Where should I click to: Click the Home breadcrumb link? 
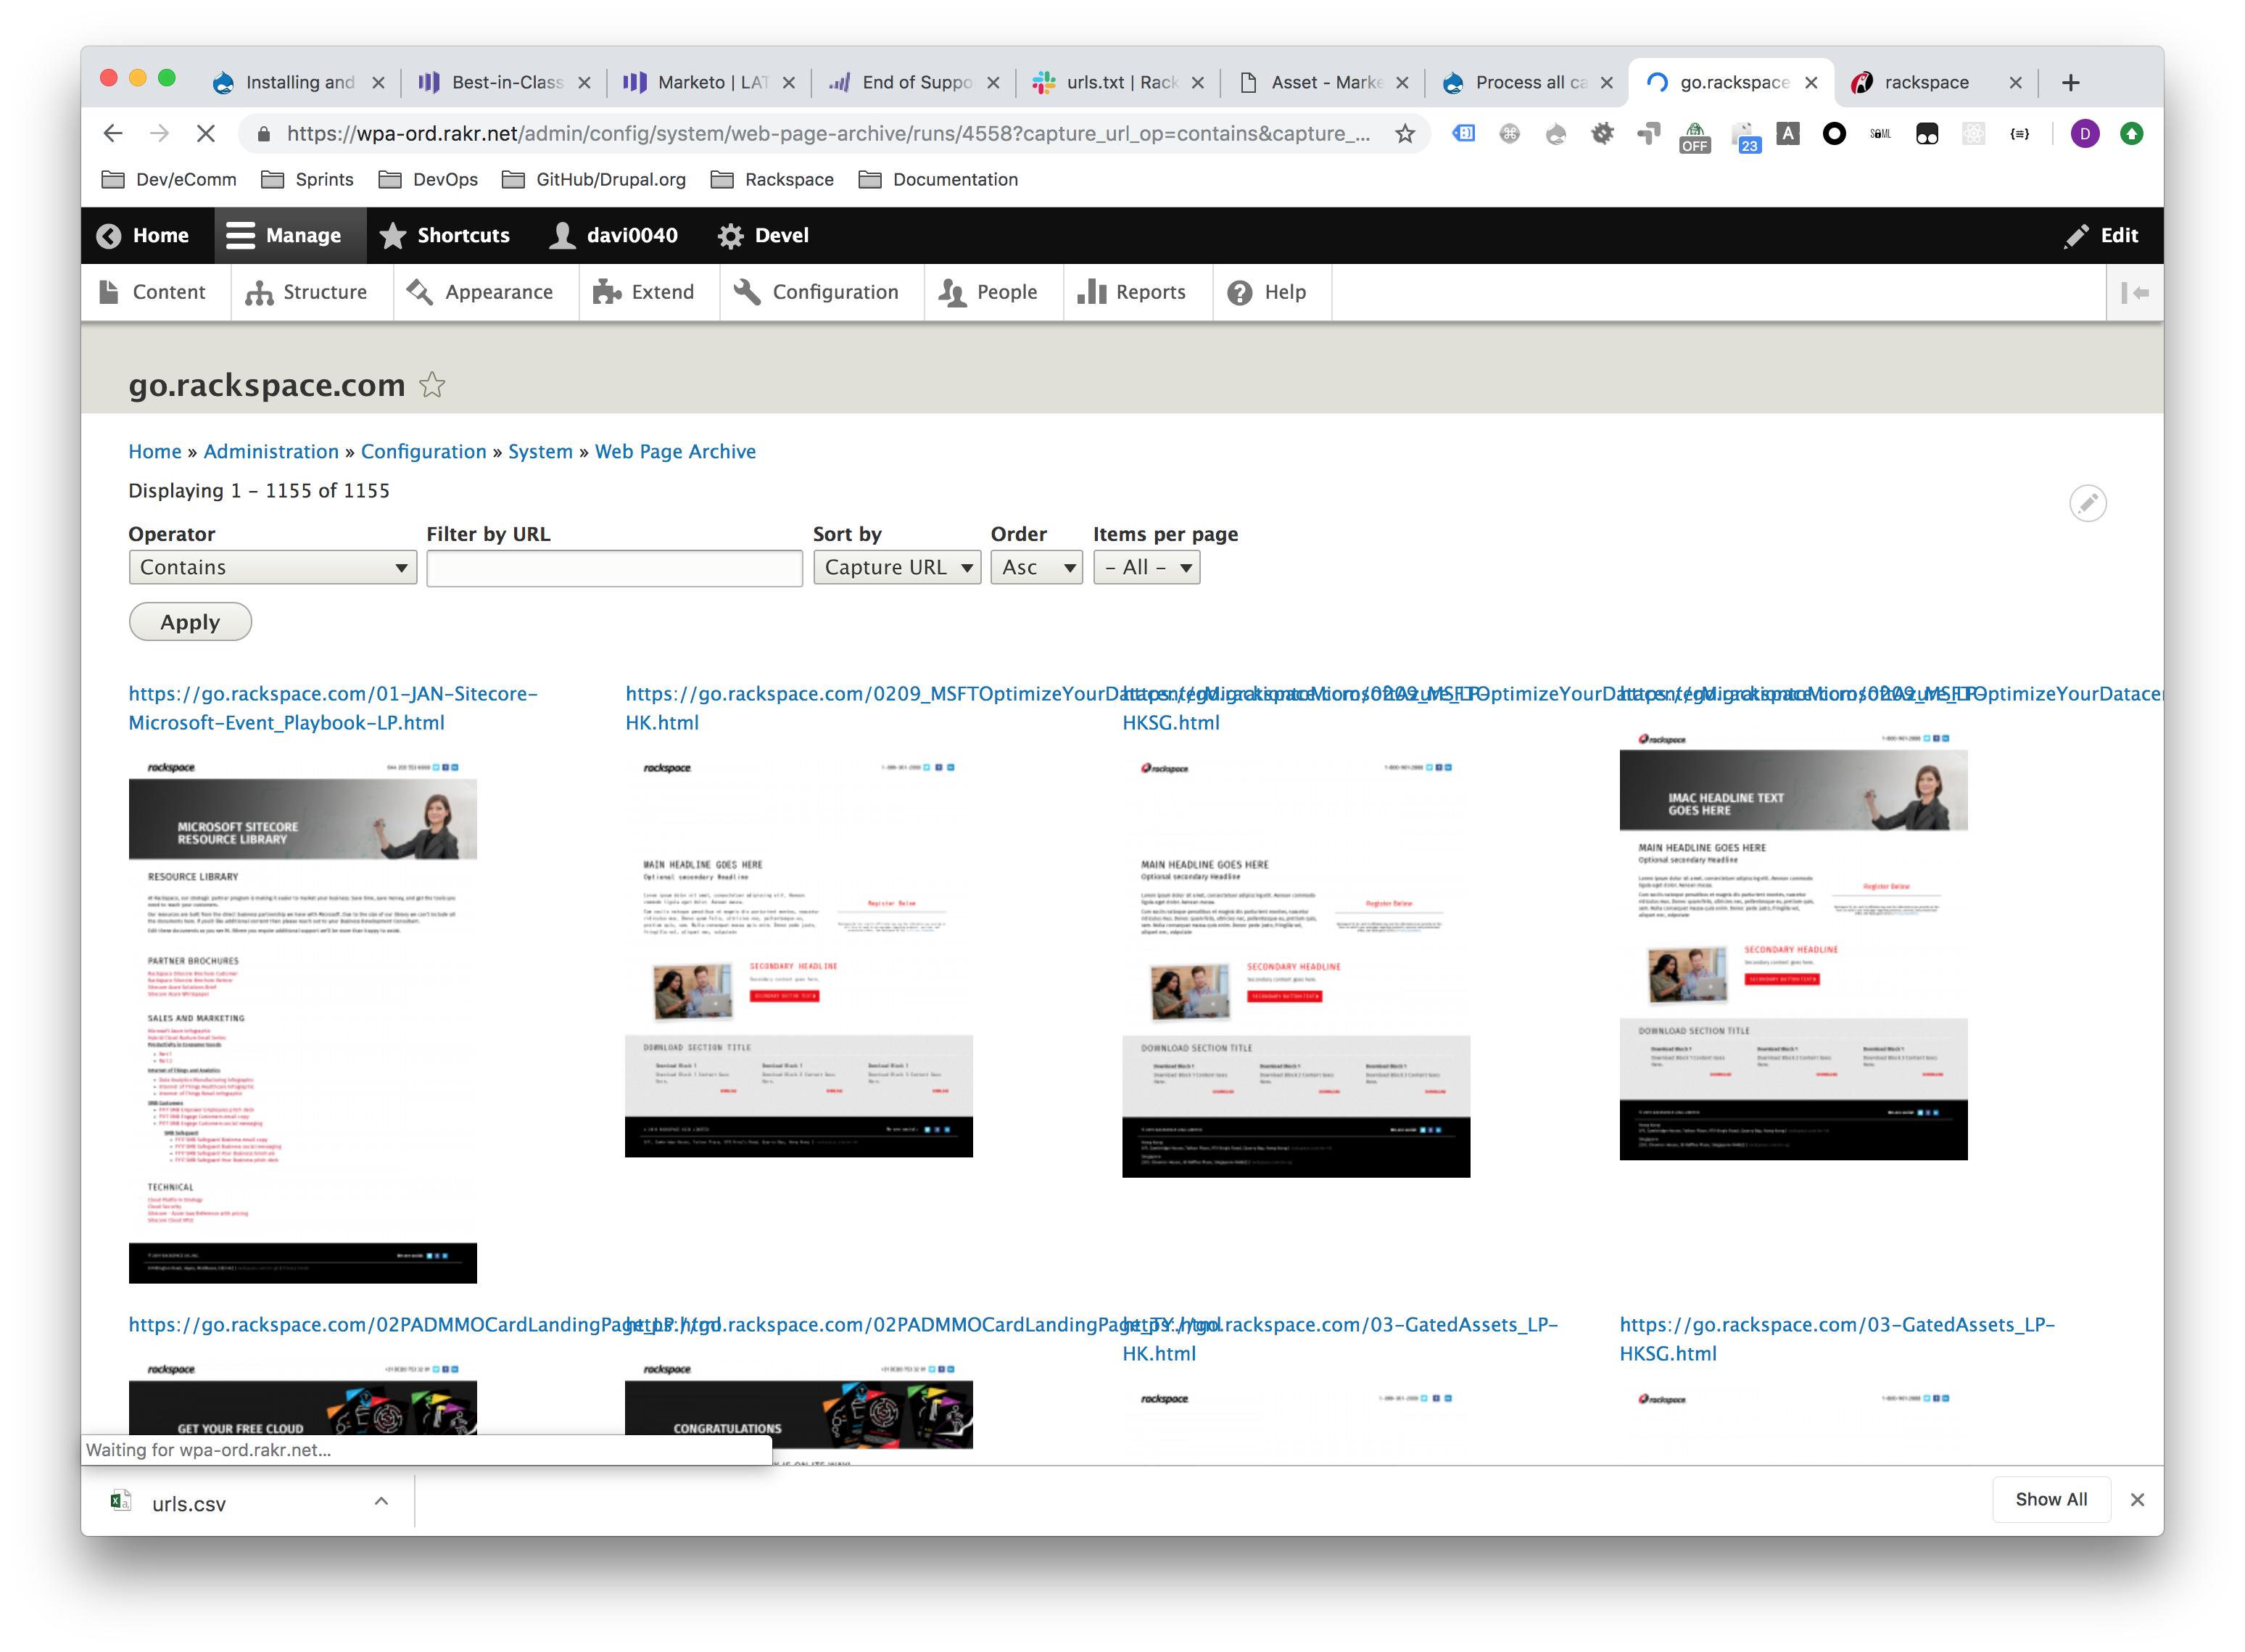pos(155,451)
